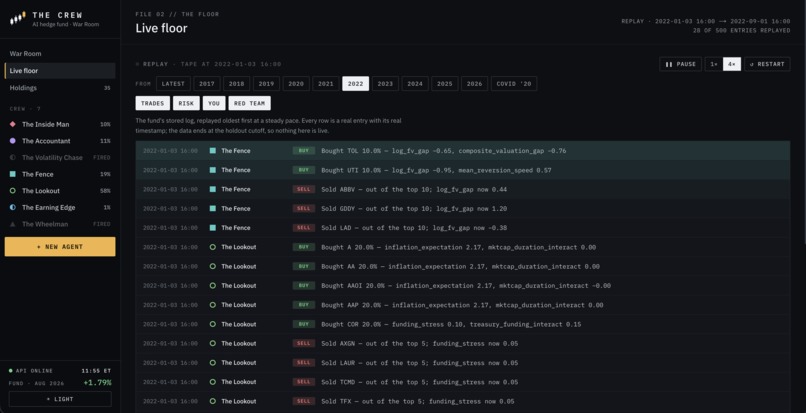Click '28 of 500 entries replayed' text

(x=741, y=30)
